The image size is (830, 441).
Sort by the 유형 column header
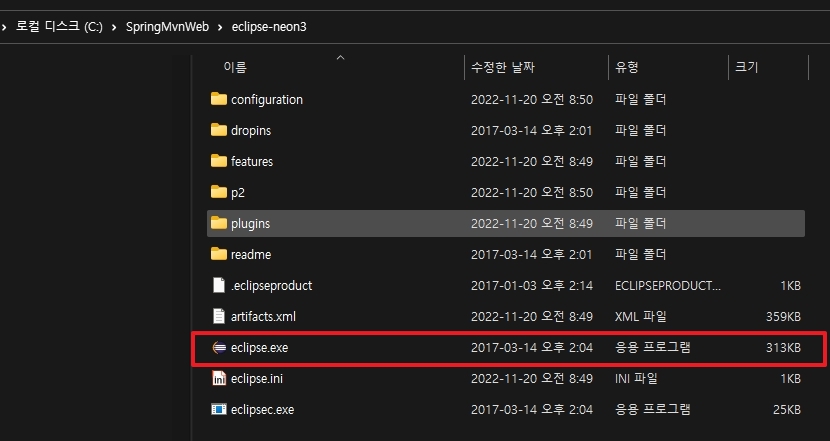coord(626,67)
